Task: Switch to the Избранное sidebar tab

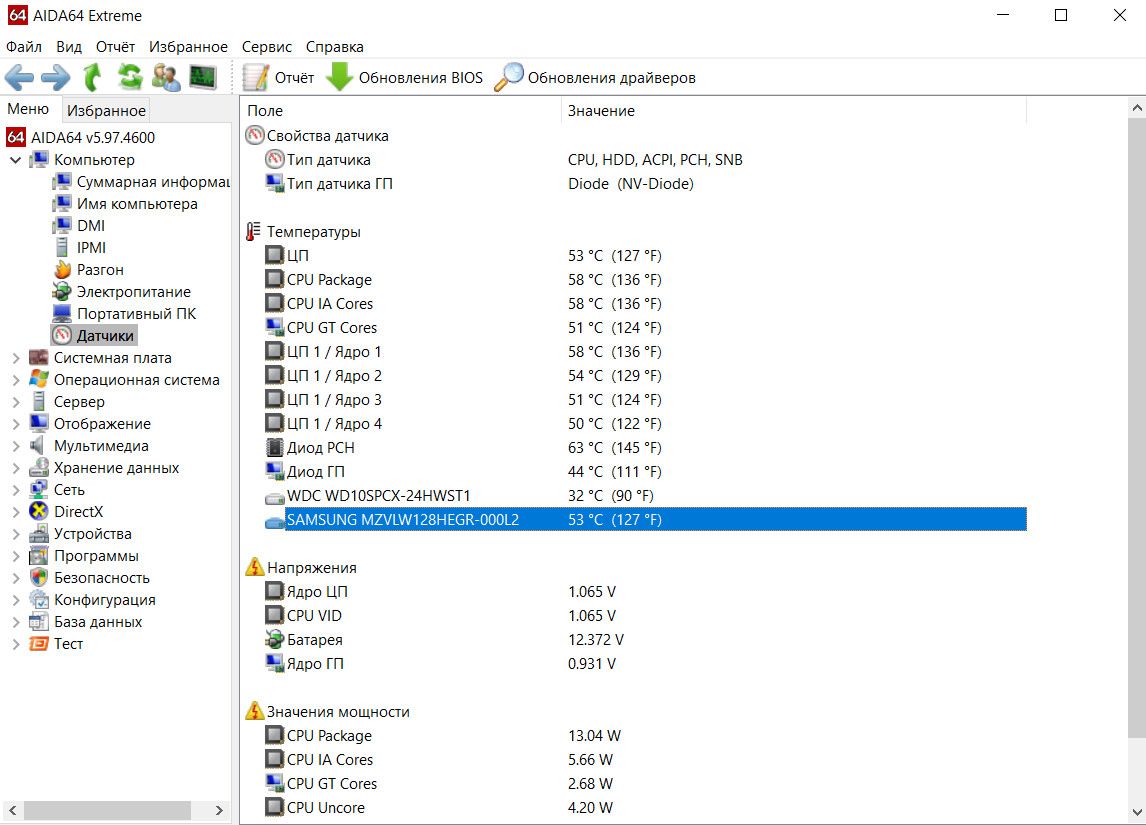Action: pyautogui.click(x=106, y=110)
